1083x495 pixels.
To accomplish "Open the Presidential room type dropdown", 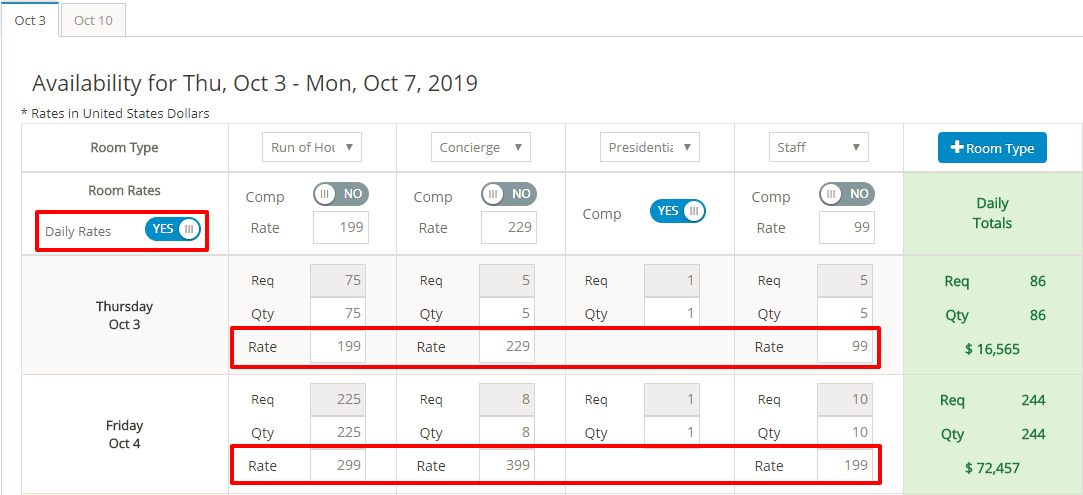I will 650,147.
